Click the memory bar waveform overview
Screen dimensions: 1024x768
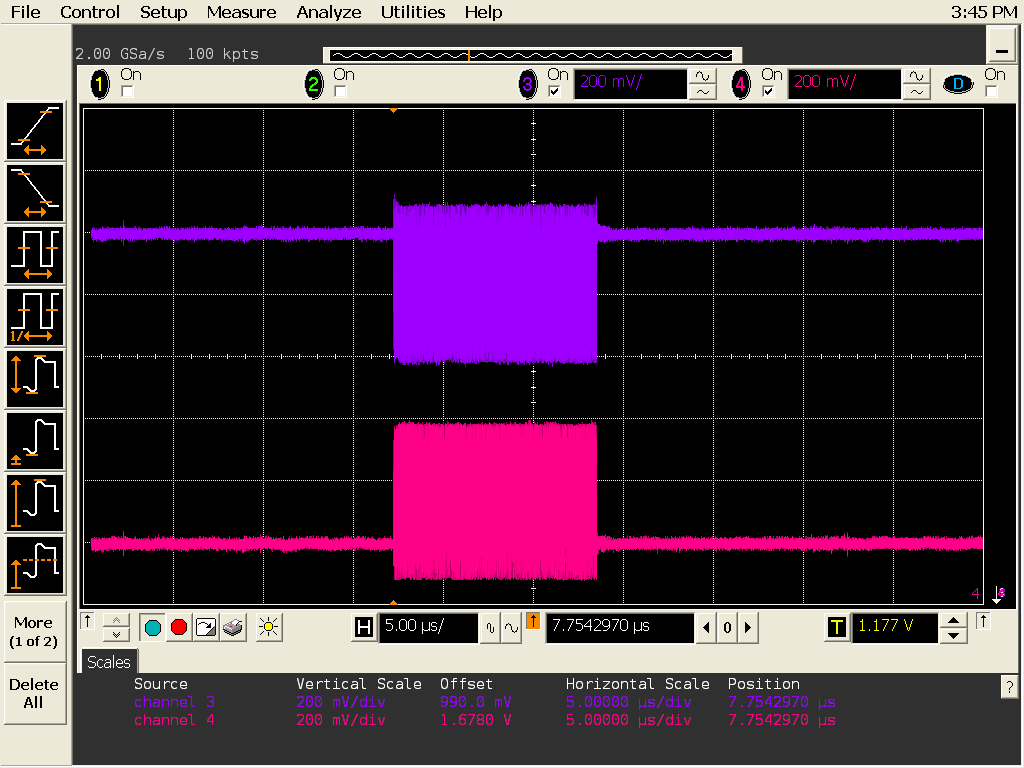pyautogui.click(x=532, y=56)
